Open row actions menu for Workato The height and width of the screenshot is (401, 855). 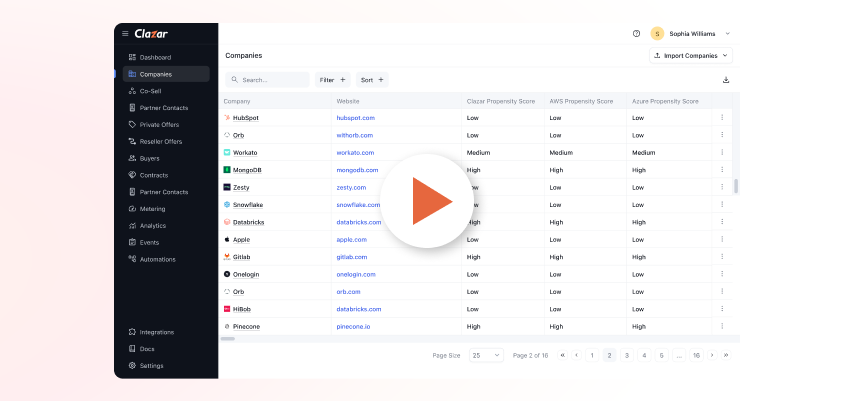pos(722,152)
